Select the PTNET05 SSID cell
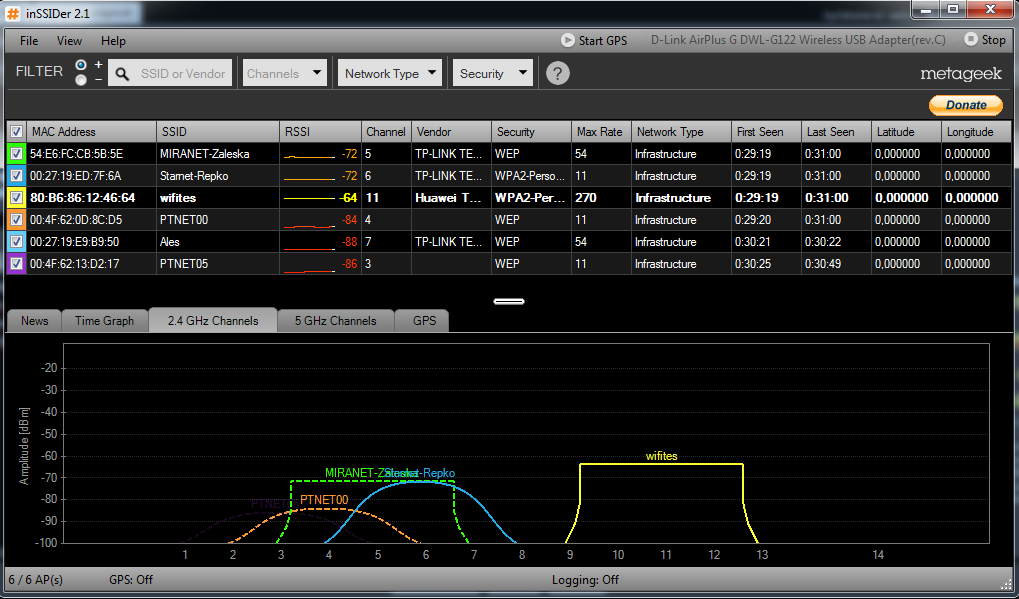The image size is (1019, 599). (218, 264)
